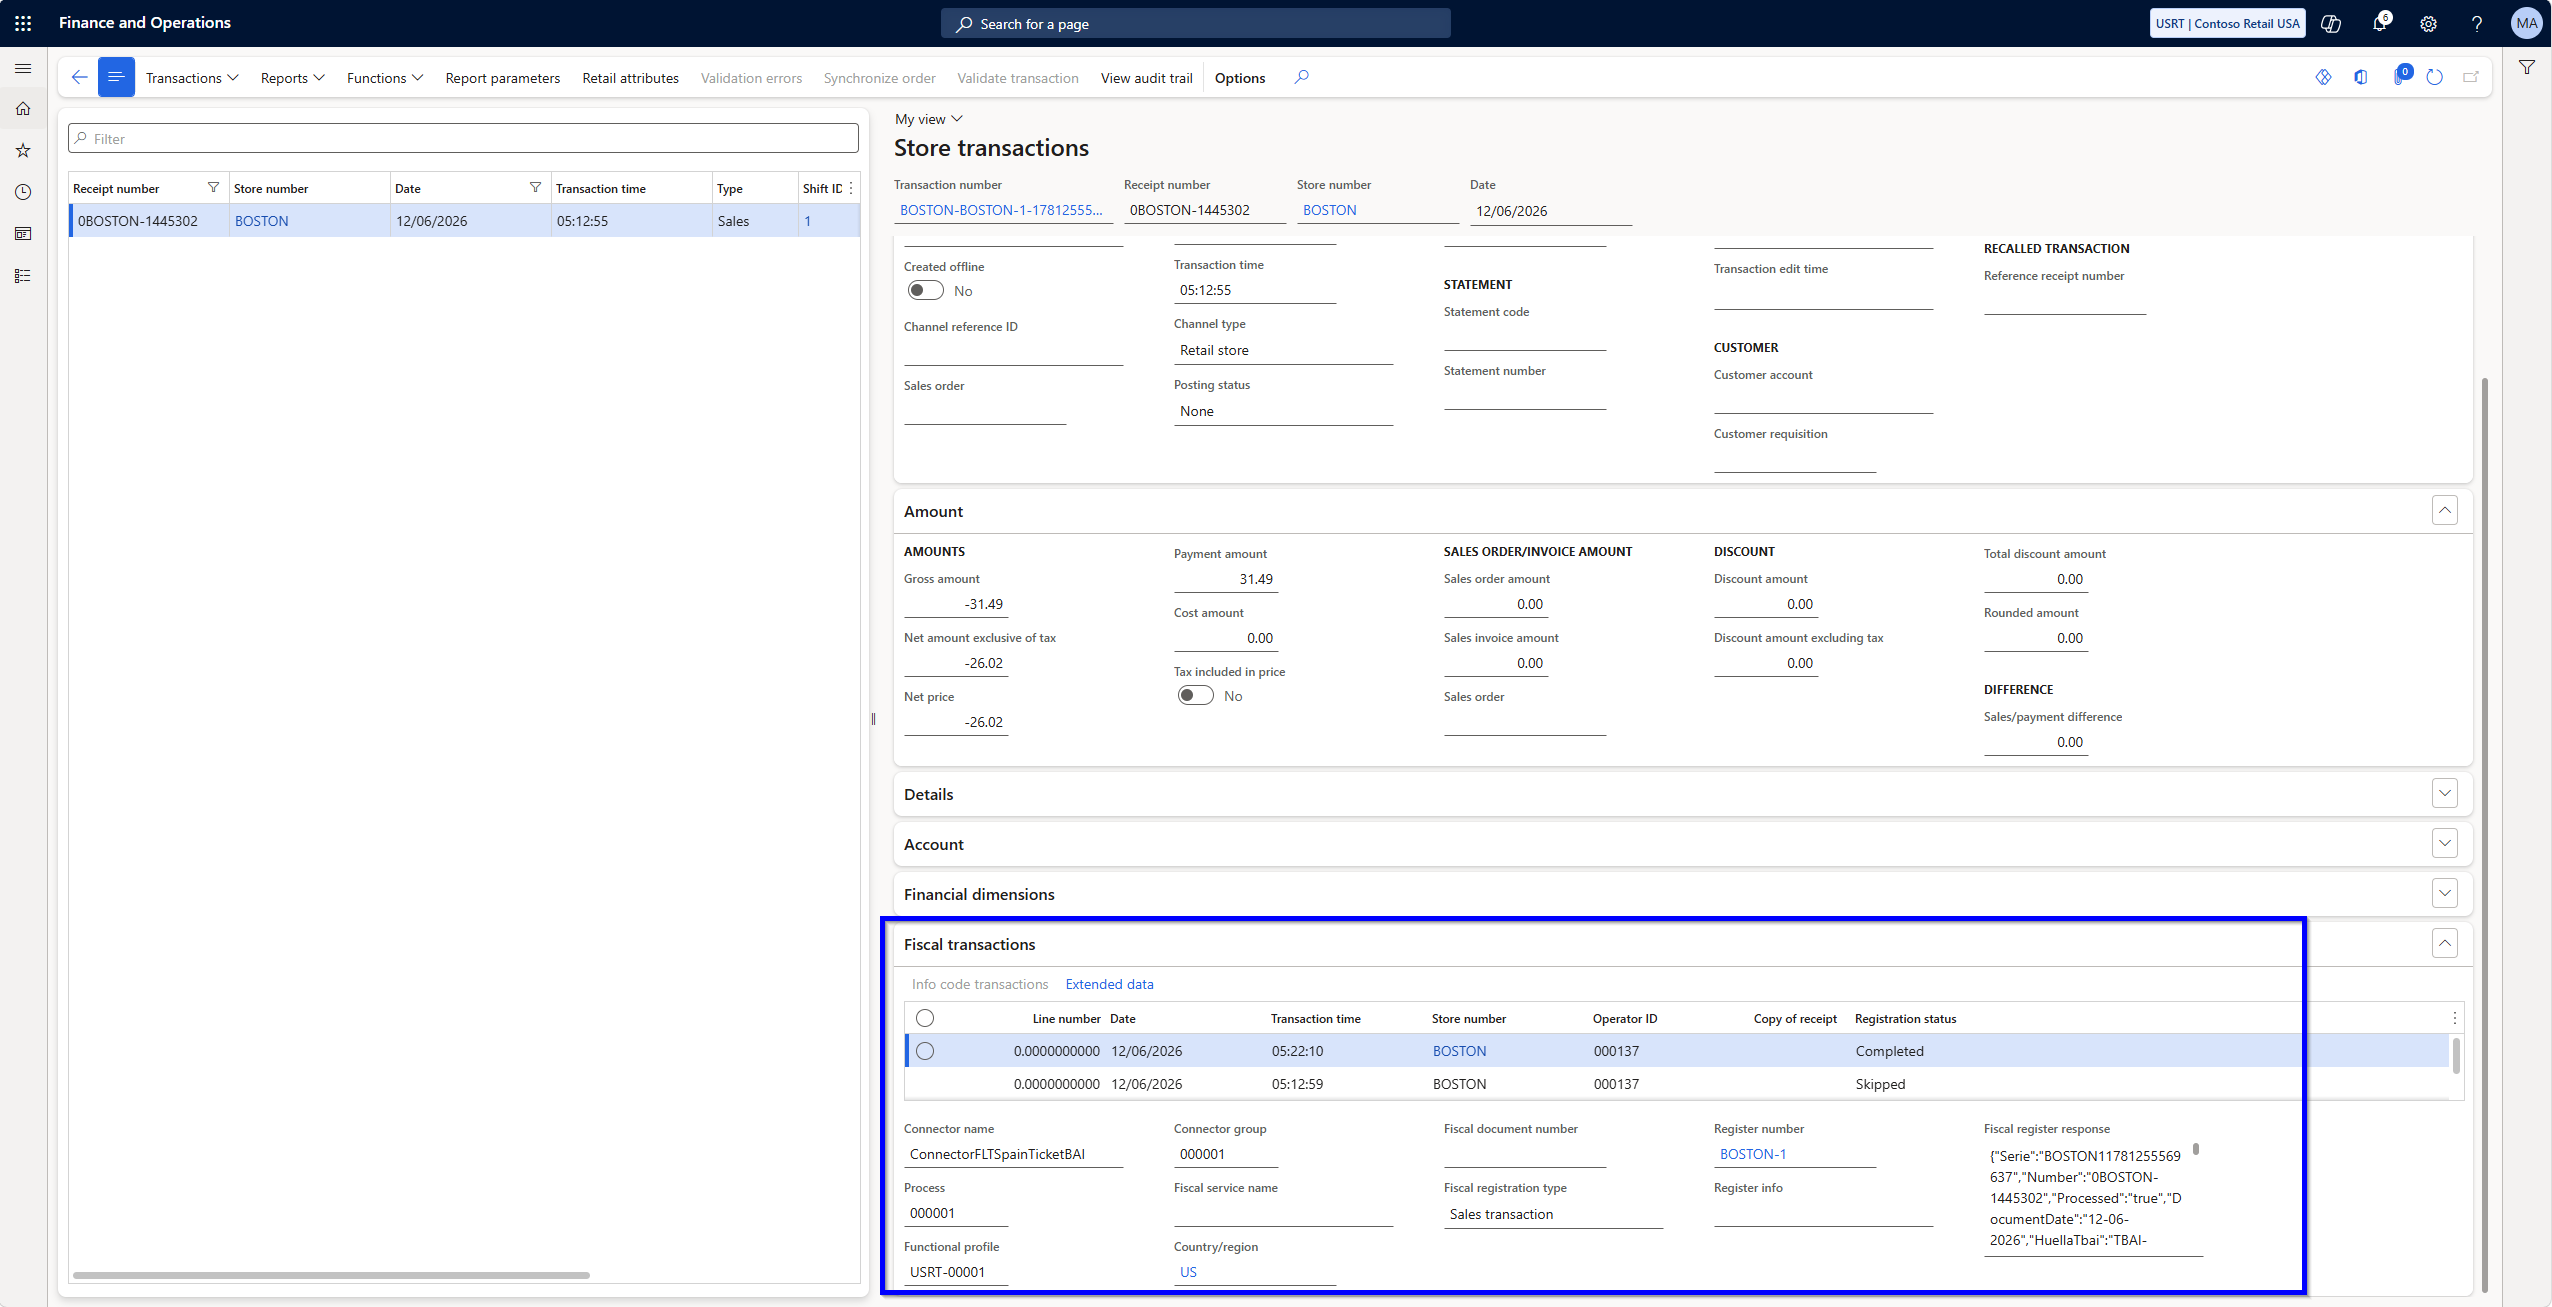The height and width of the screenshot is (1307, 2552).
Task: Open the My view dropdown
Action: coord(928,119)
